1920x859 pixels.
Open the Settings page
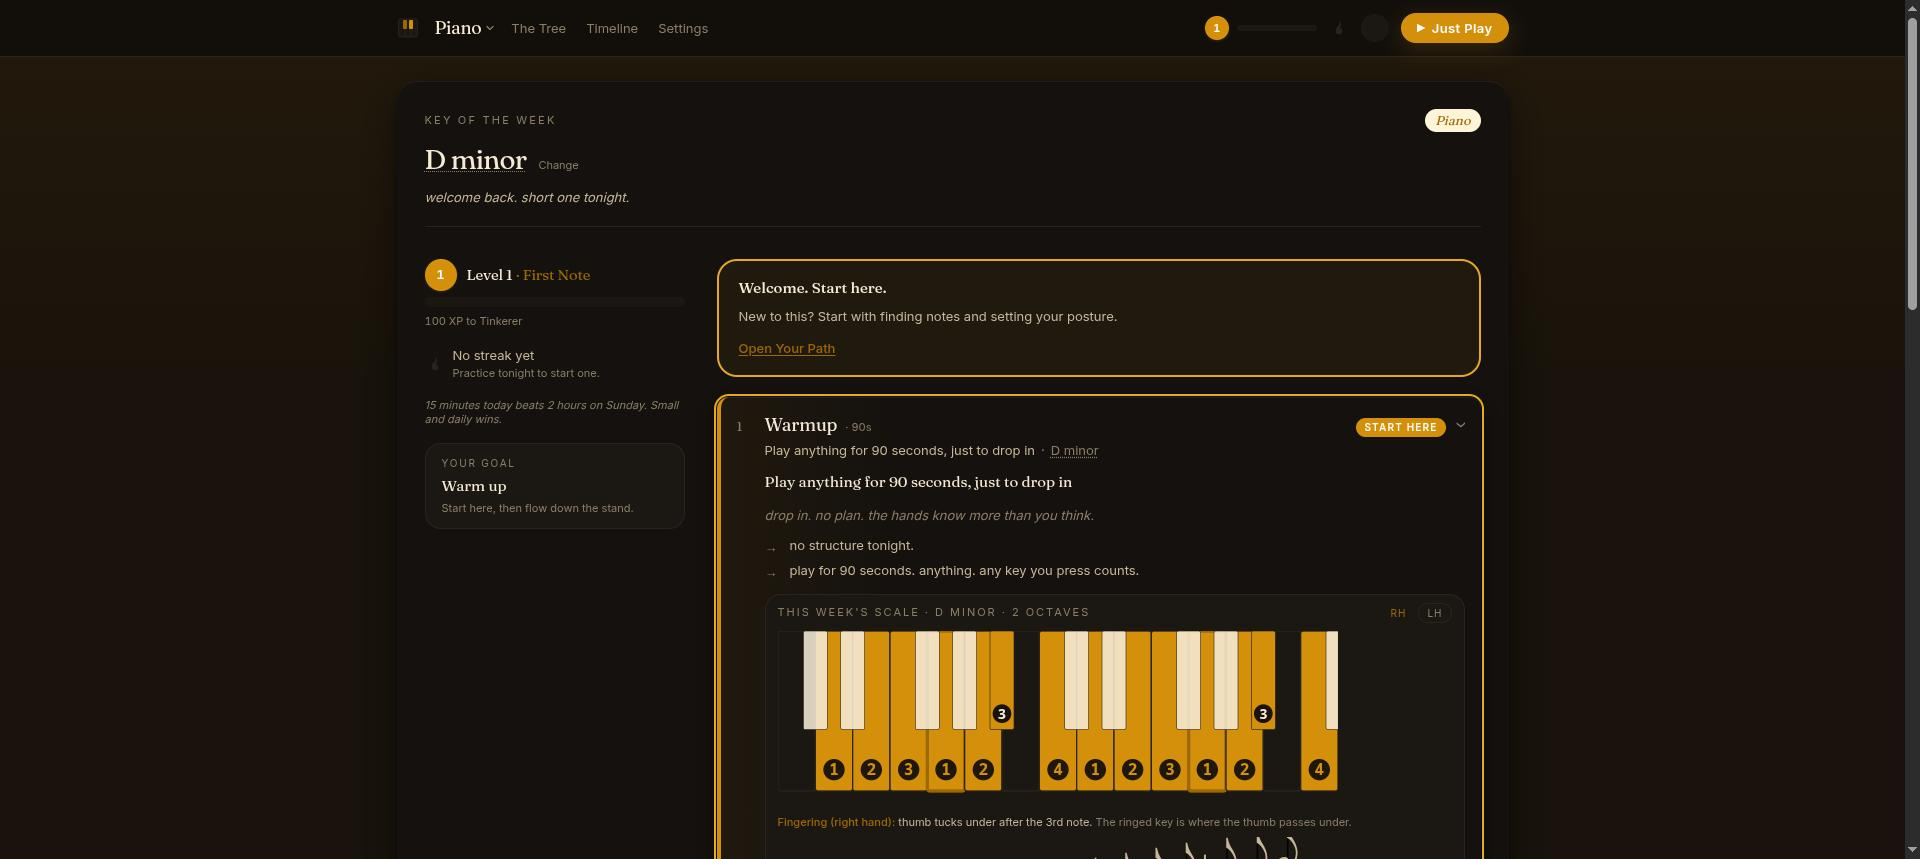(683, 28)
